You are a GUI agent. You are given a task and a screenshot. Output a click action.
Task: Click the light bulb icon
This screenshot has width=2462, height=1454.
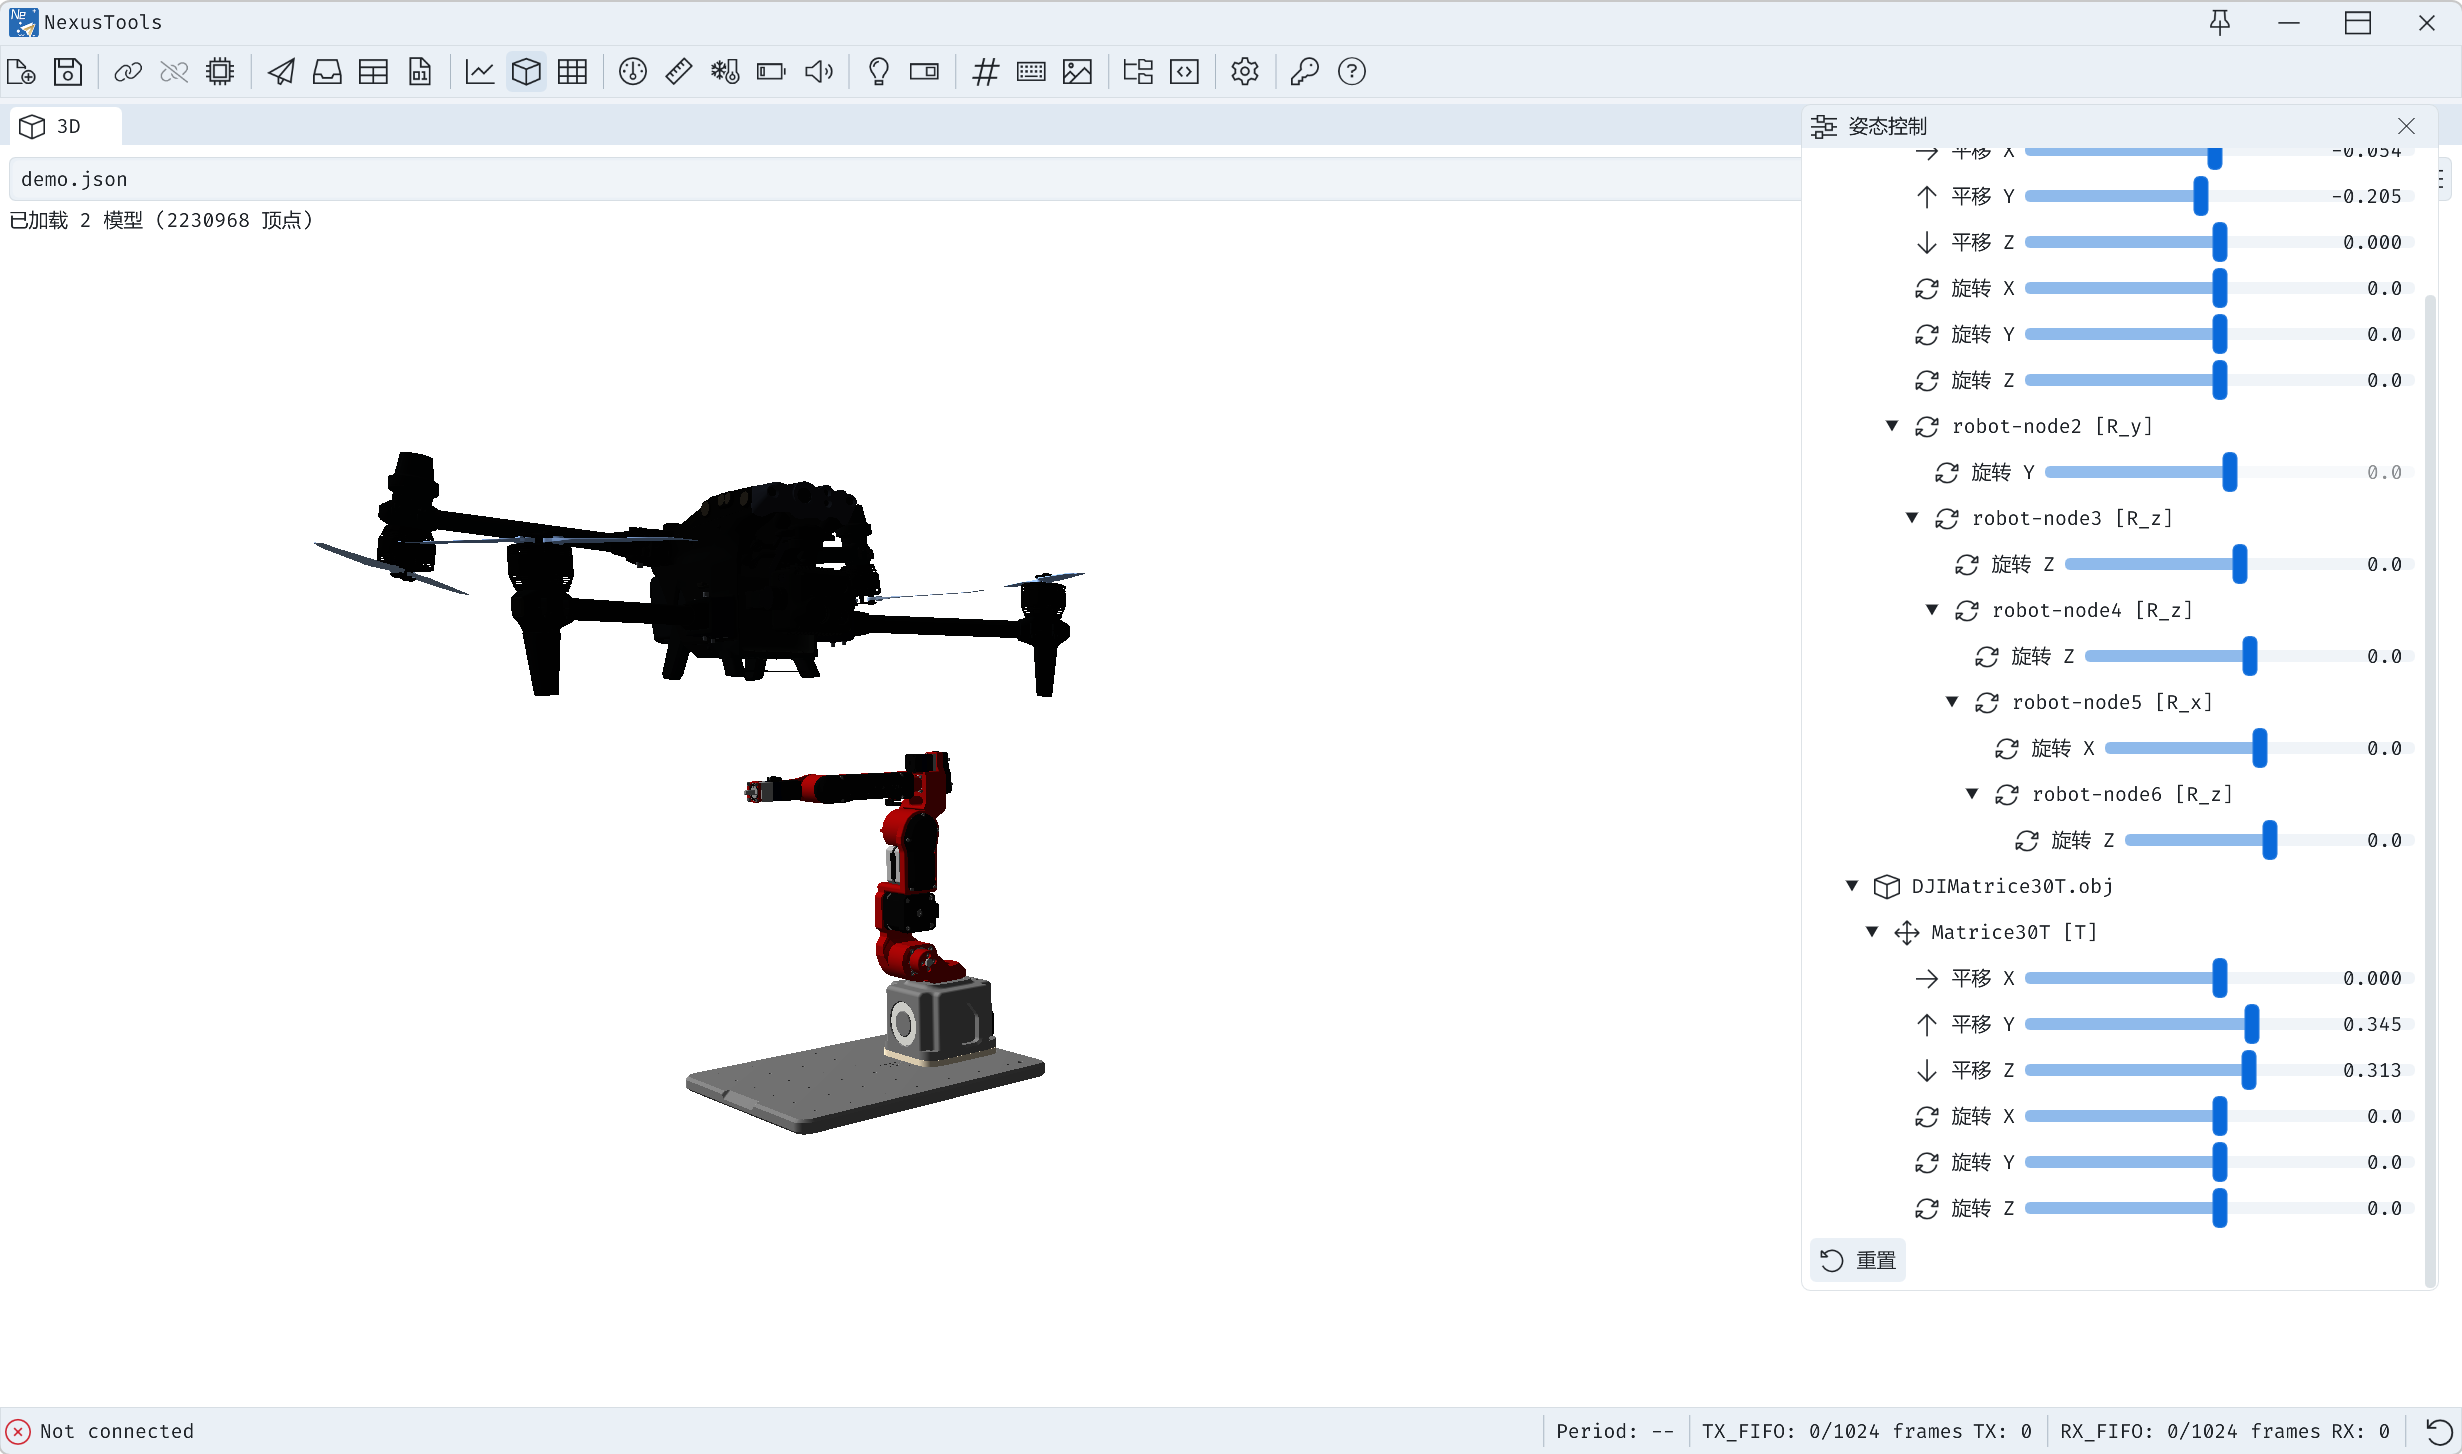point(878,72)
